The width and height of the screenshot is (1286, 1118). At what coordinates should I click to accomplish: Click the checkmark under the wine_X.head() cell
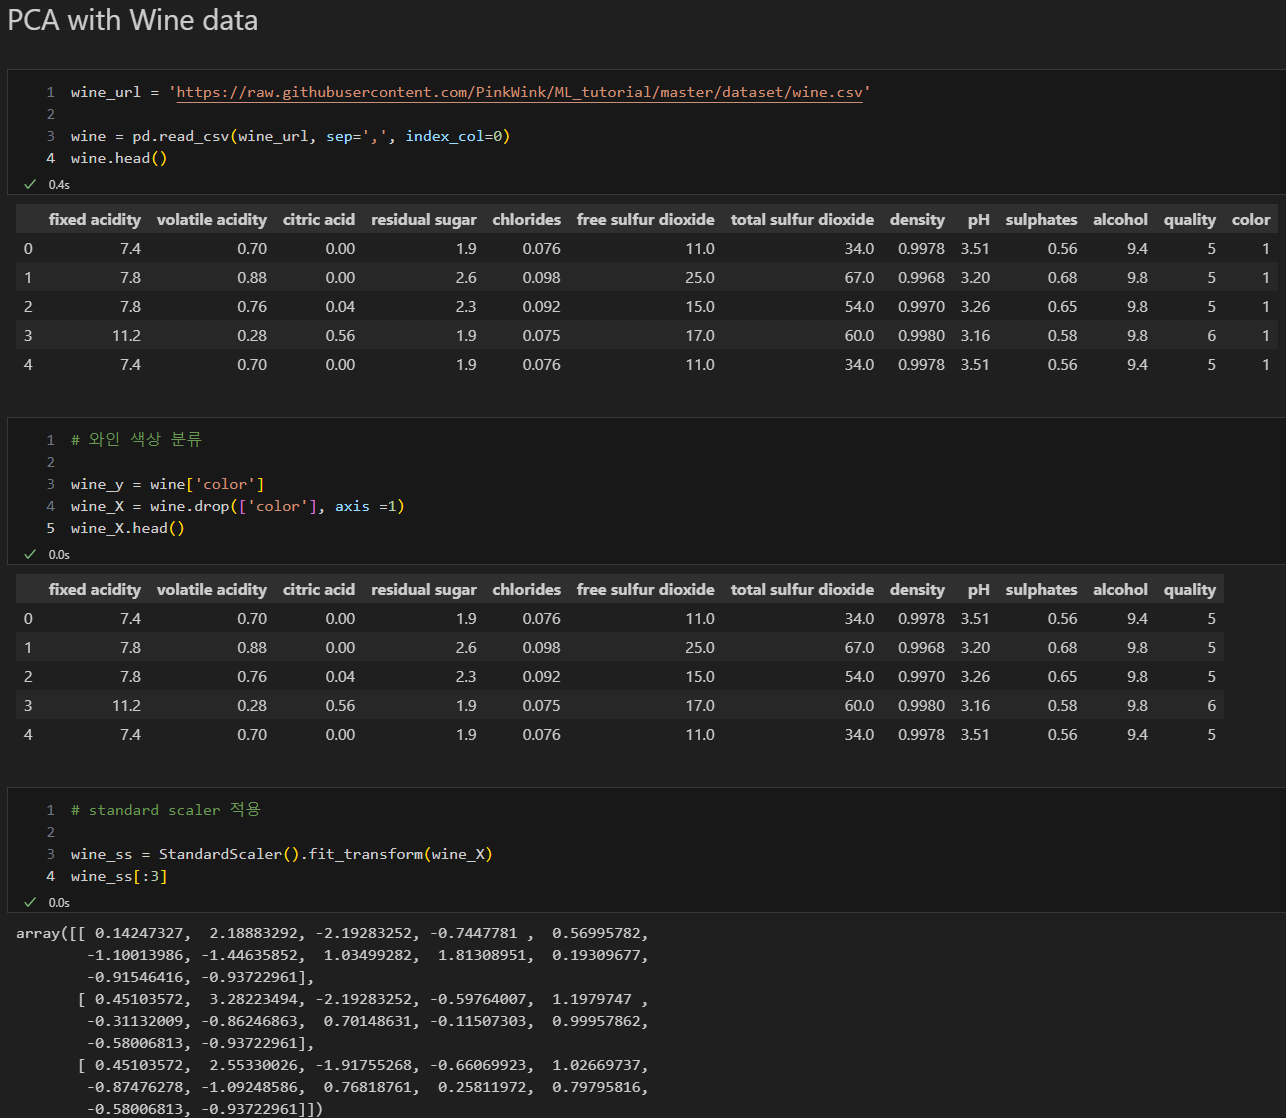click(30, 554)
